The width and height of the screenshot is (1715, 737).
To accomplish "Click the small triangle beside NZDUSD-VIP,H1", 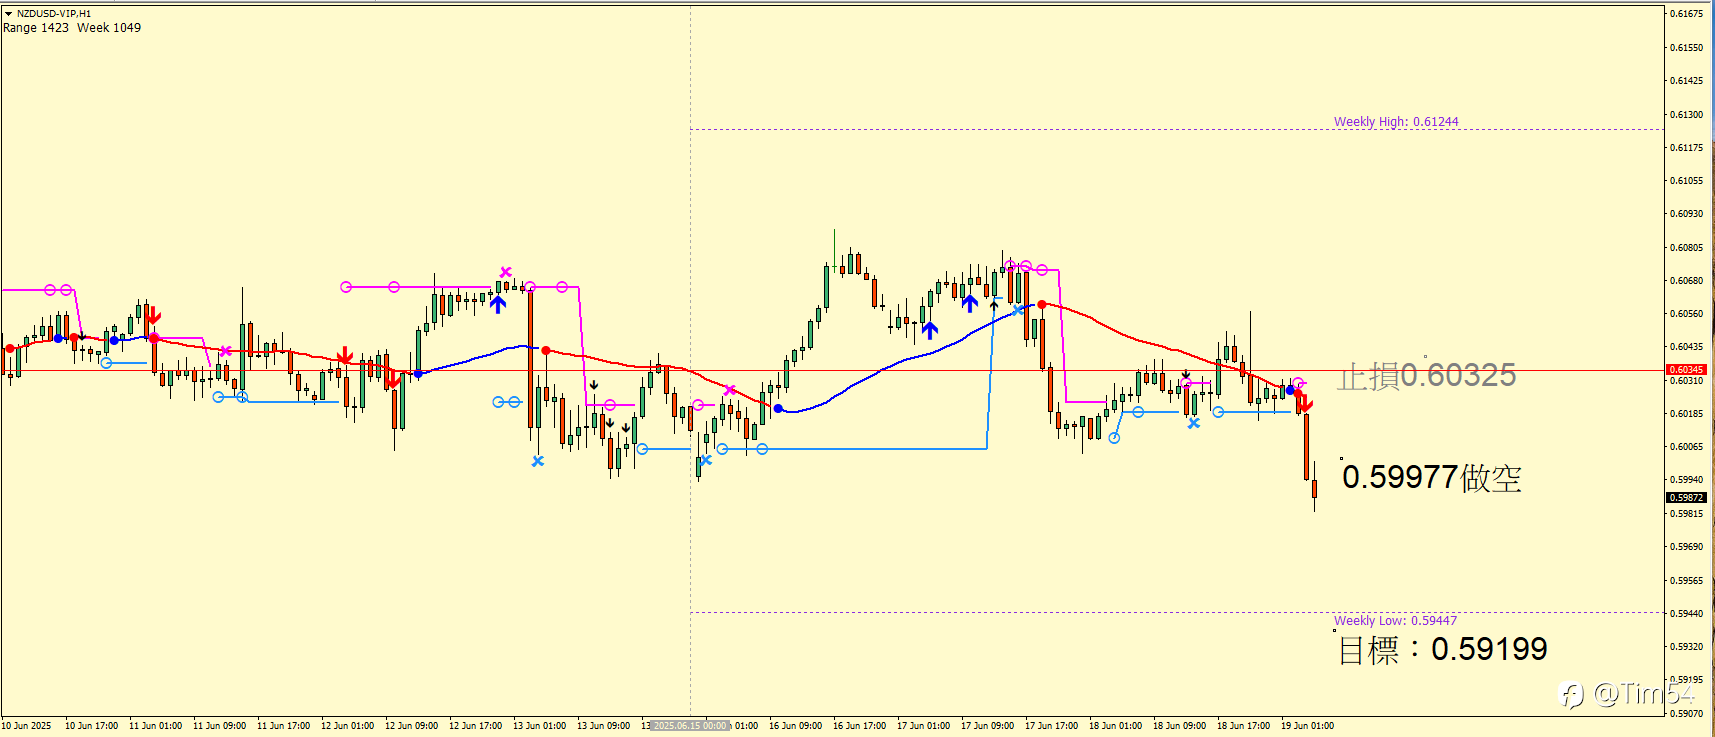I will pos(8,13).
